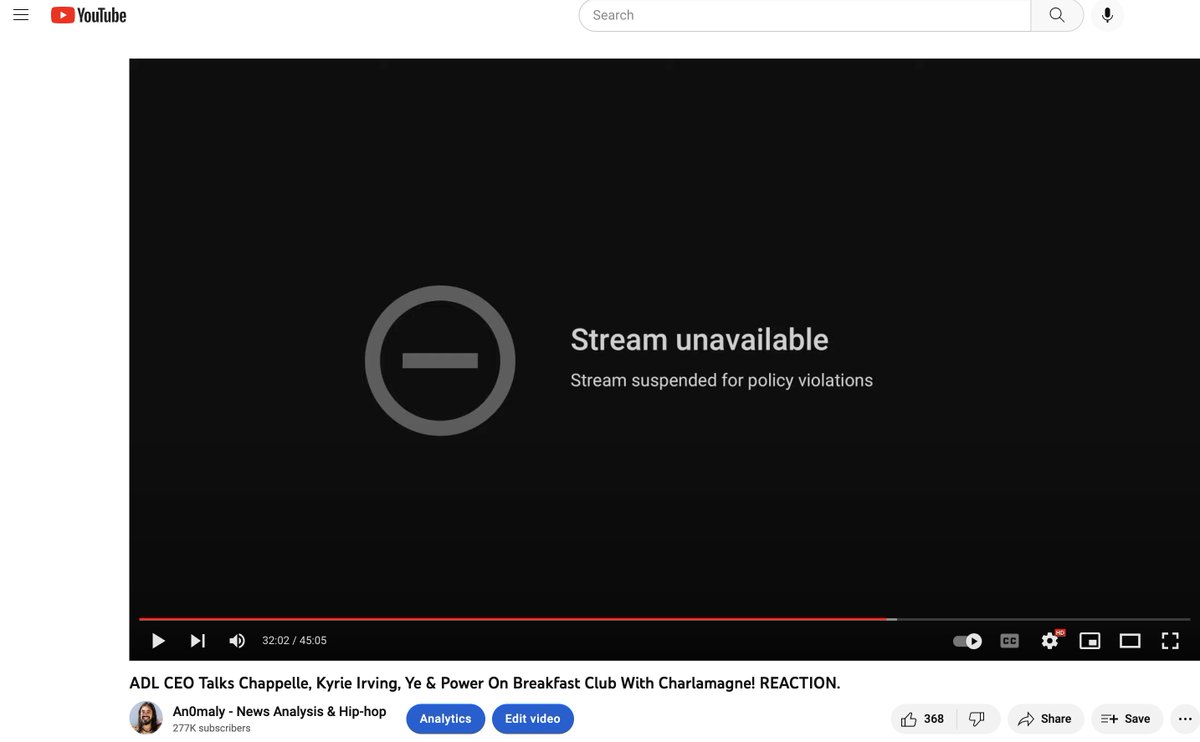Enter fullscreen mode
Screen dimensions: 1200x742
(1170, 640)
